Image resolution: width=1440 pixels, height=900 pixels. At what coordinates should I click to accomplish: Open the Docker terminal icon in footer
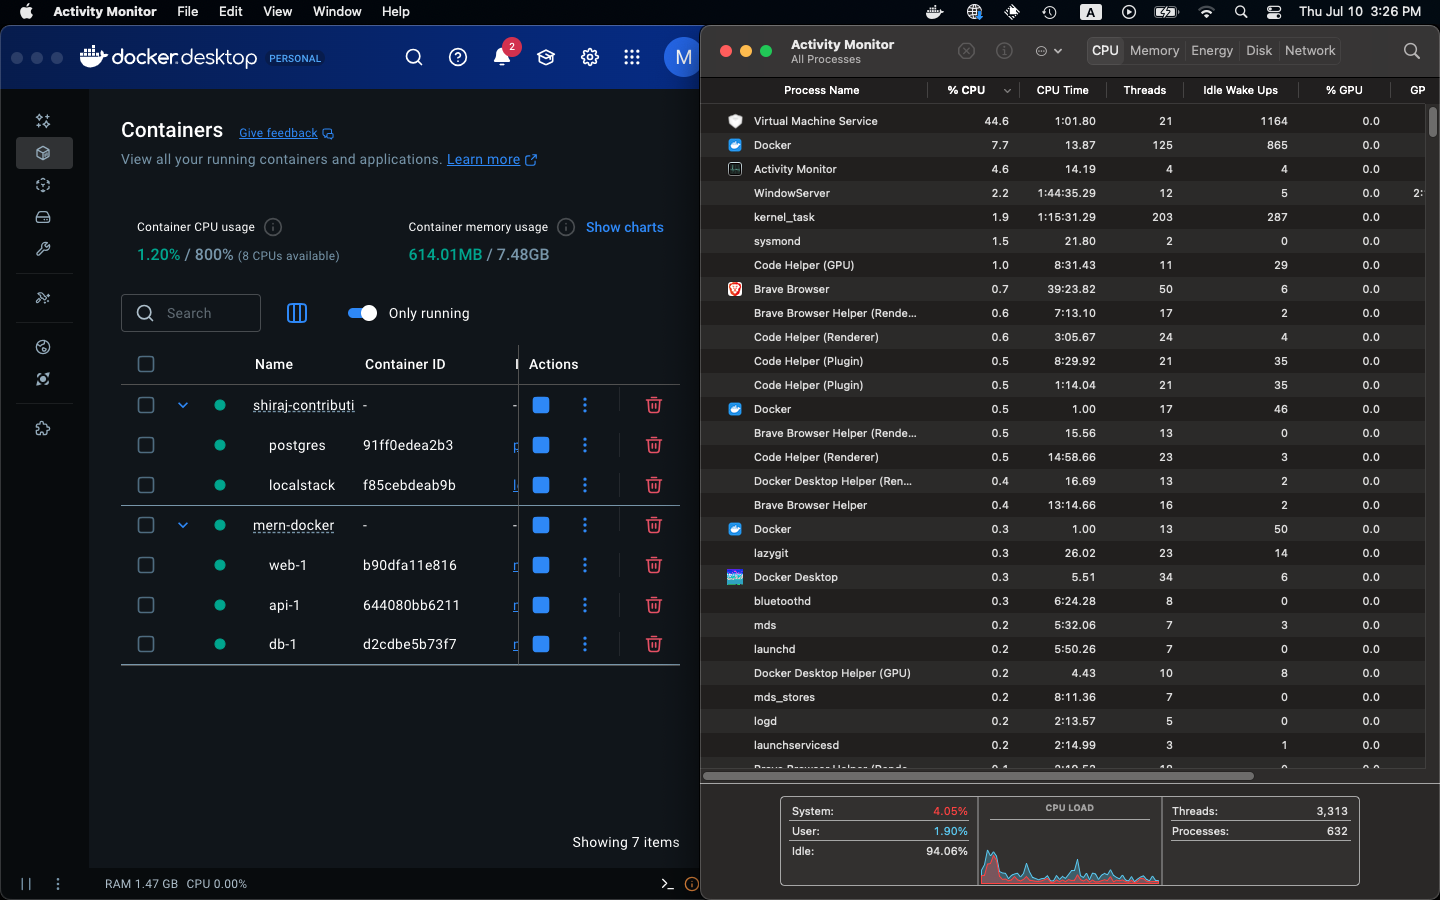pos(667,884)
